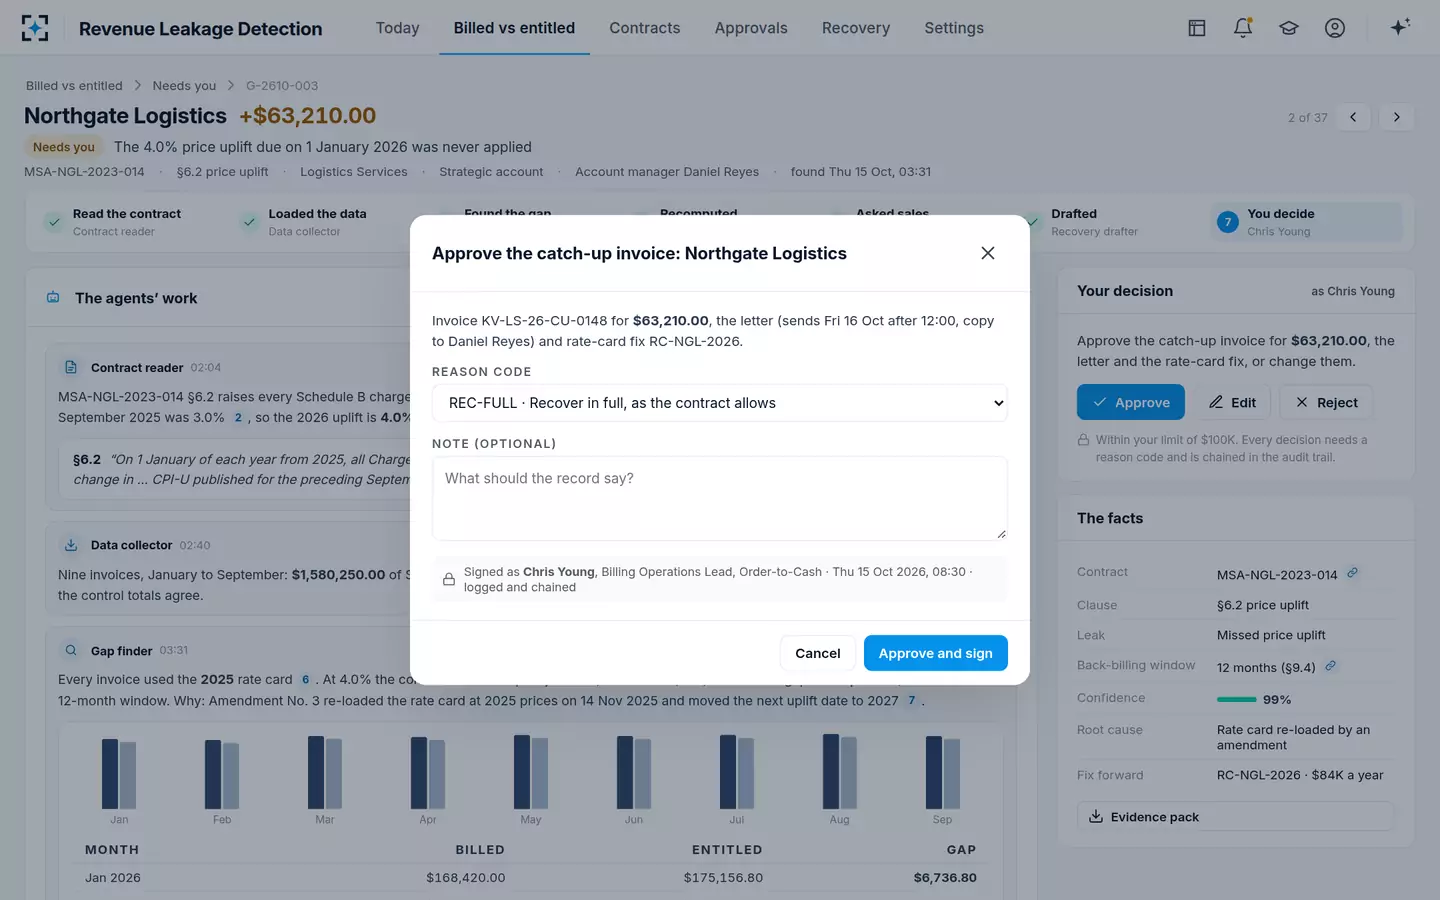Click Approve in Your decision panel

[x=1131, y=402]
